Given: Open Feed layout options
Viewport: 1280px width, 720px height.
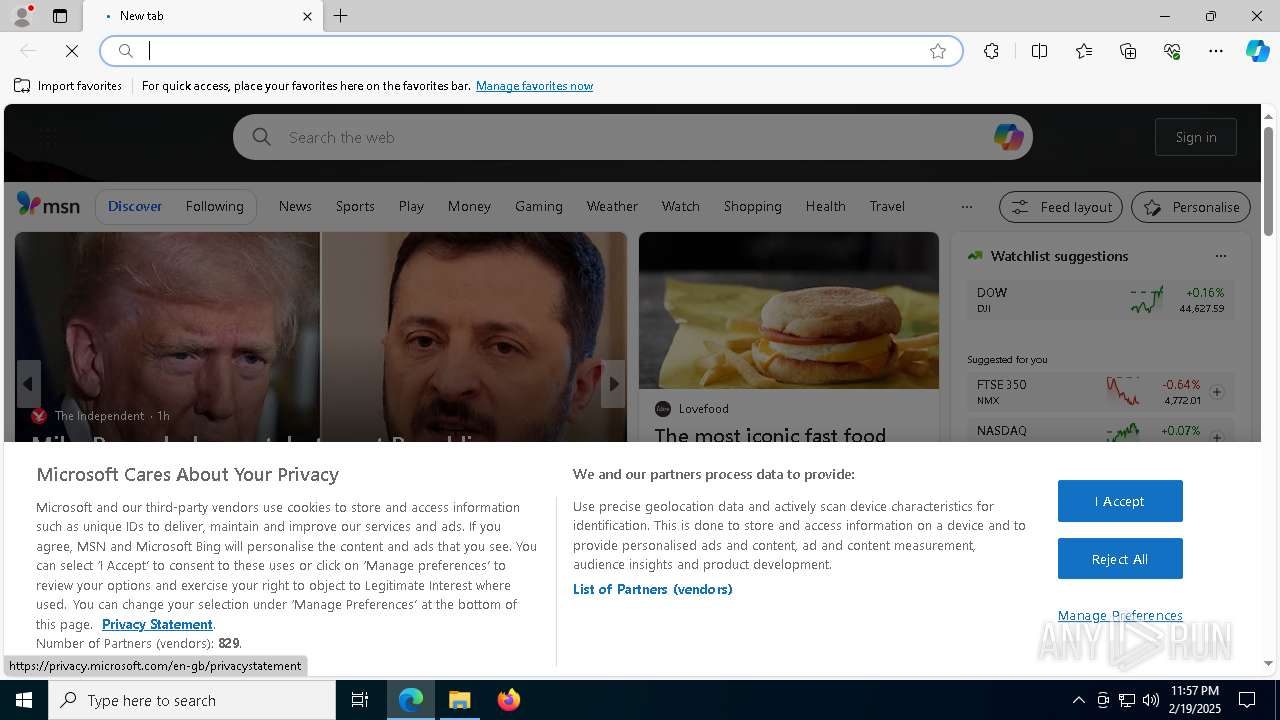Looking at the screenshot, I should pos(1061,207).
